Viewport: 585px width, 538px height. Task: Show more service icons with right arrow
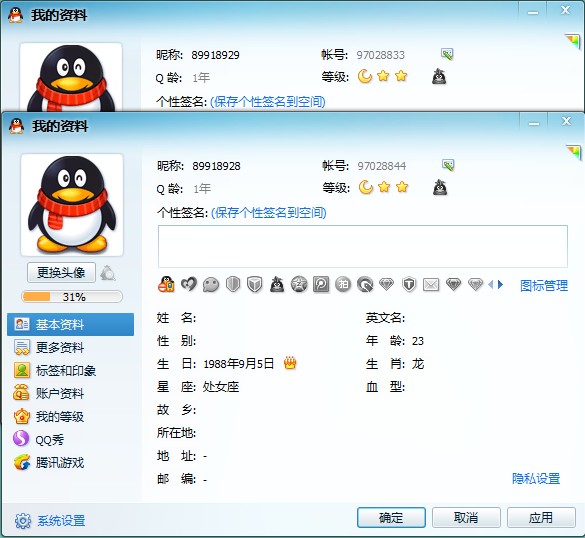pyautogui.click(x=500, y=285)
